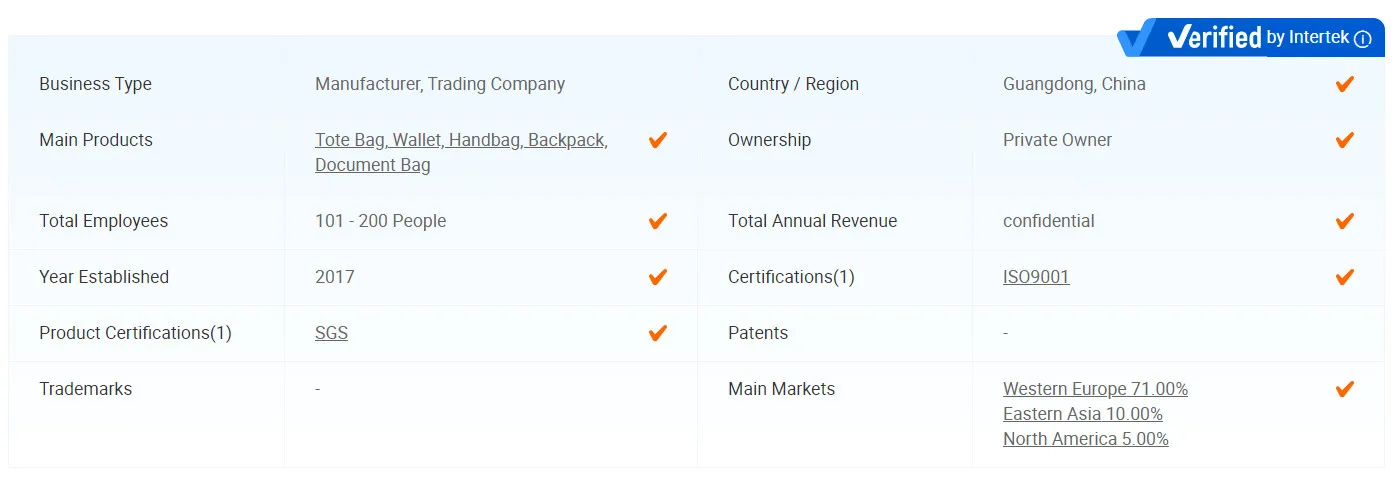Click the checkmark beside Main Products
1400x483 pixels.
tap(657, 140)
